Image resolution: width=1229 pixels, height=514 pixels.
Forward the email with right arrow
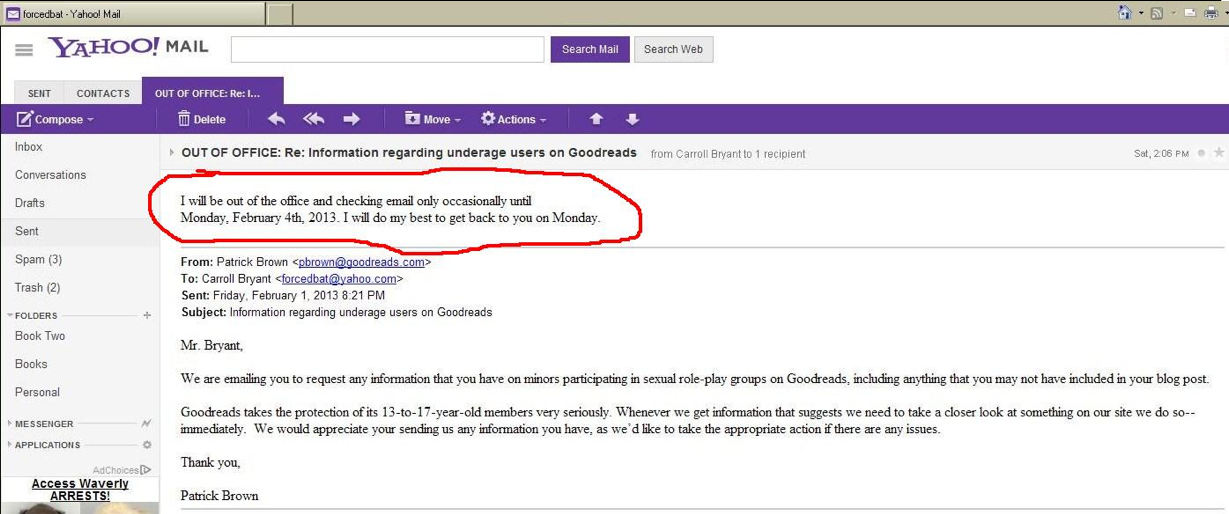click(x=351, y=119)
